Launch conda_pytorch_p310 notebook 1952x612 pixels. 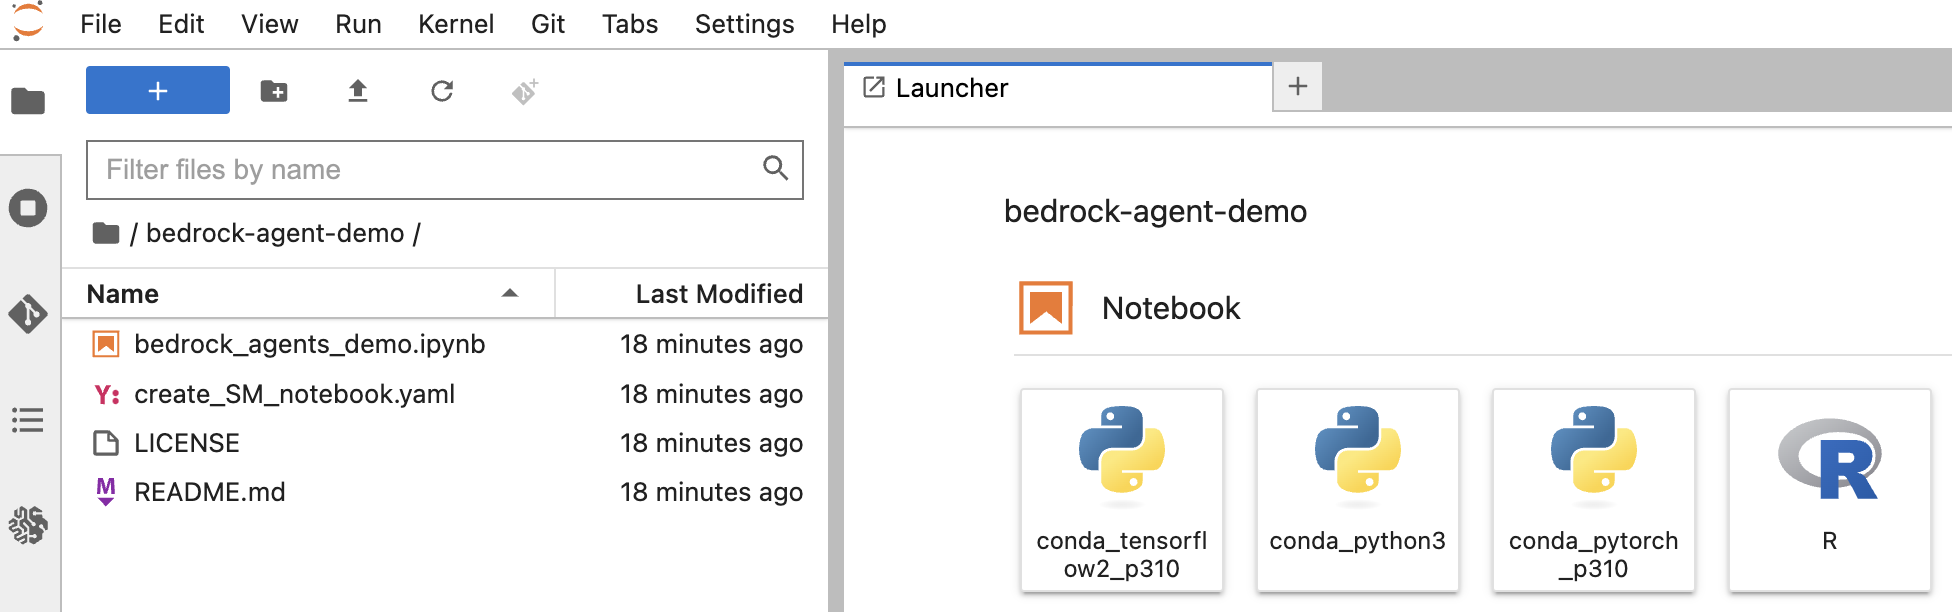click(1594, 490)
